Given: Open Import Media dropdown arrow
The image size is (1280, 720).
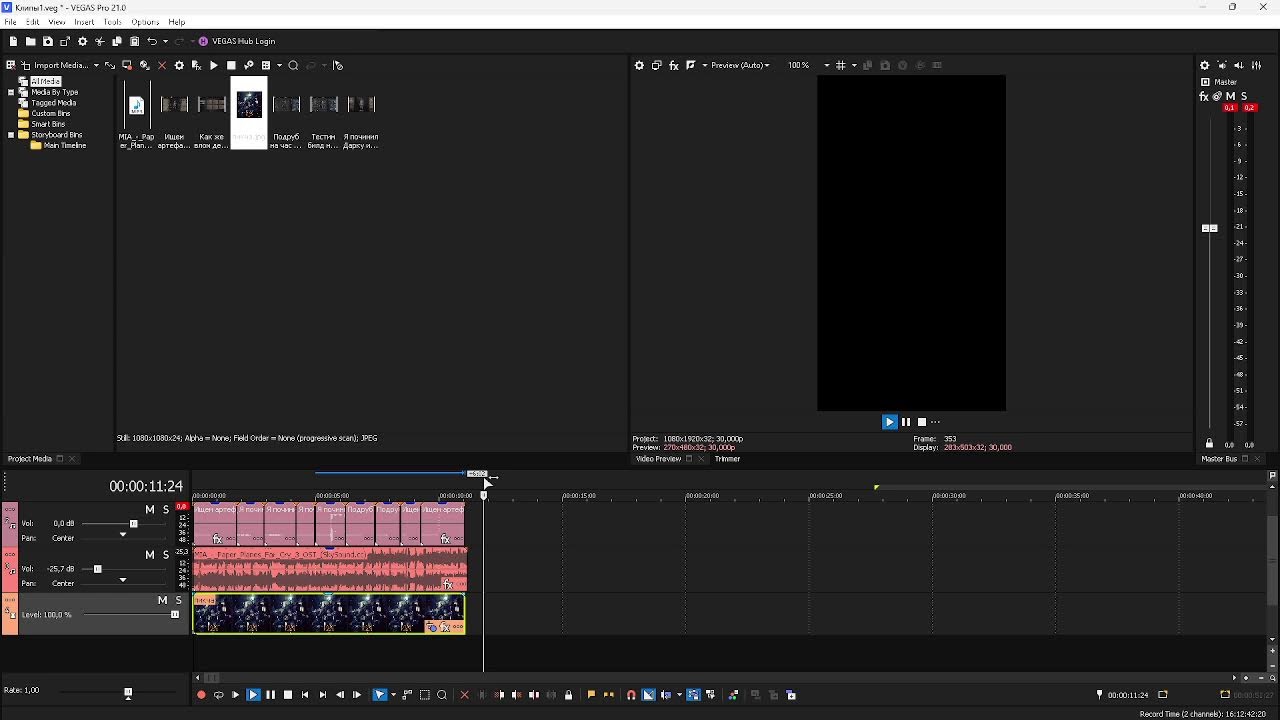Looking at the screenshot, I should point(97,65).
